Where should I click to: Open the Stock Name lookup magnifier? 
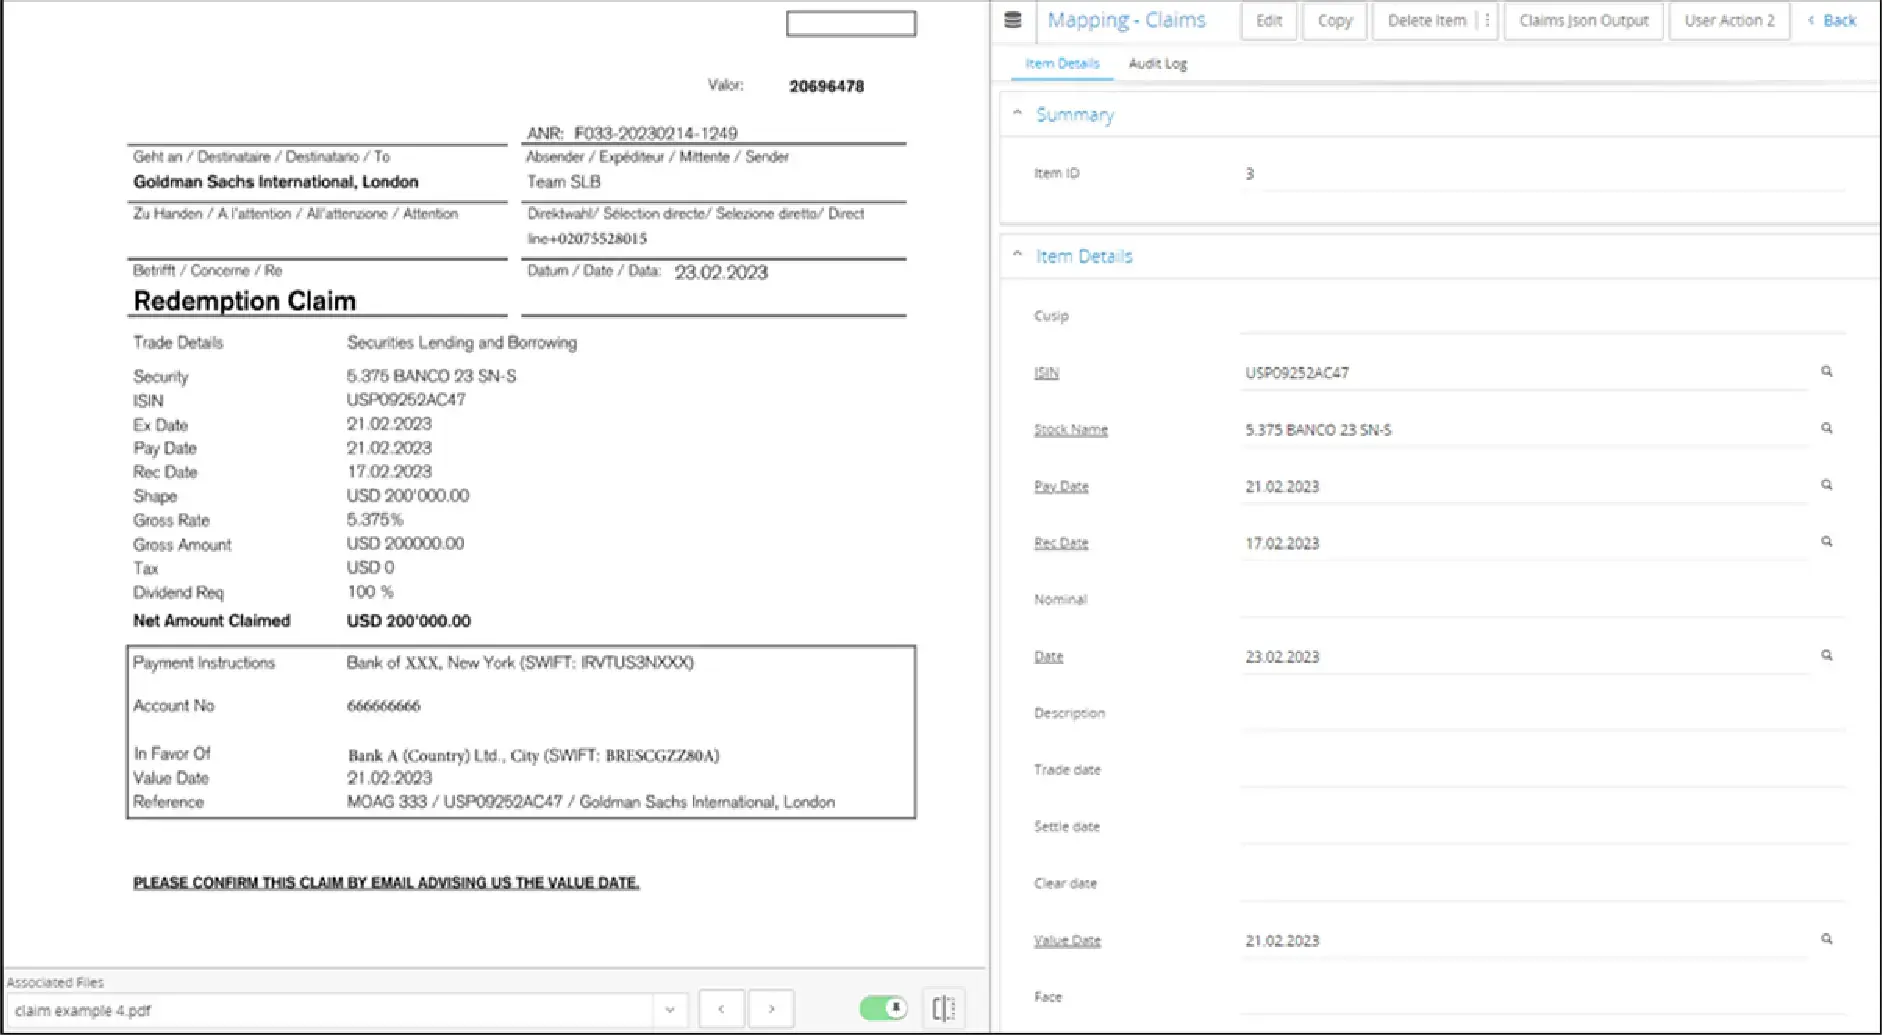1827,429
